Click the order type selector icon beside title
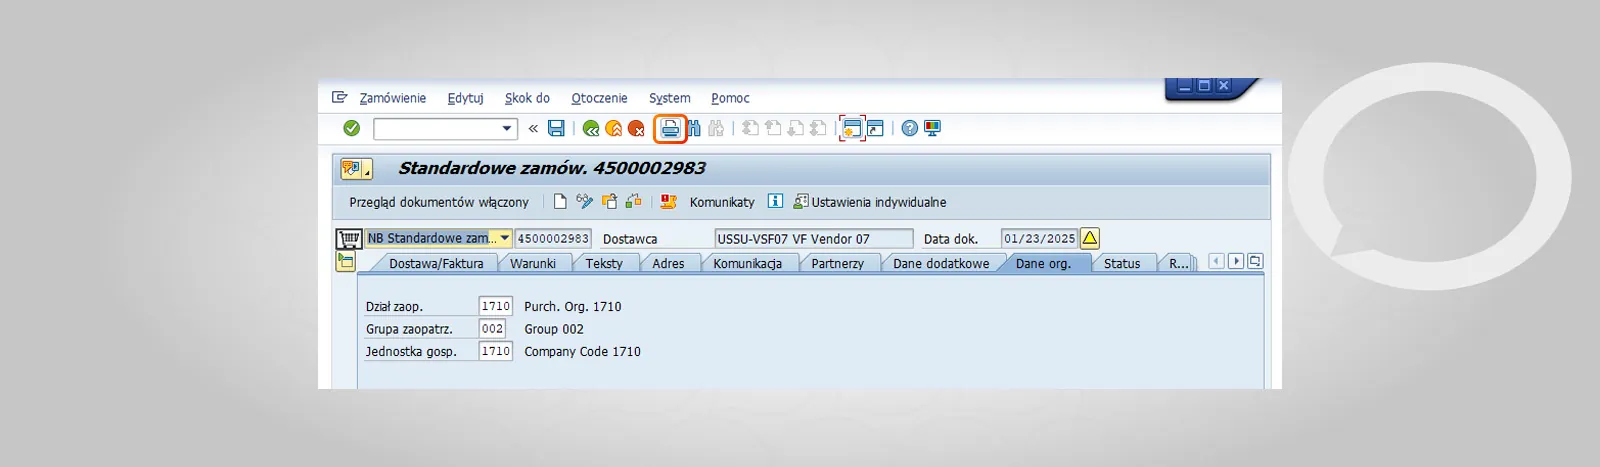1600x467 pixels. 355,169
